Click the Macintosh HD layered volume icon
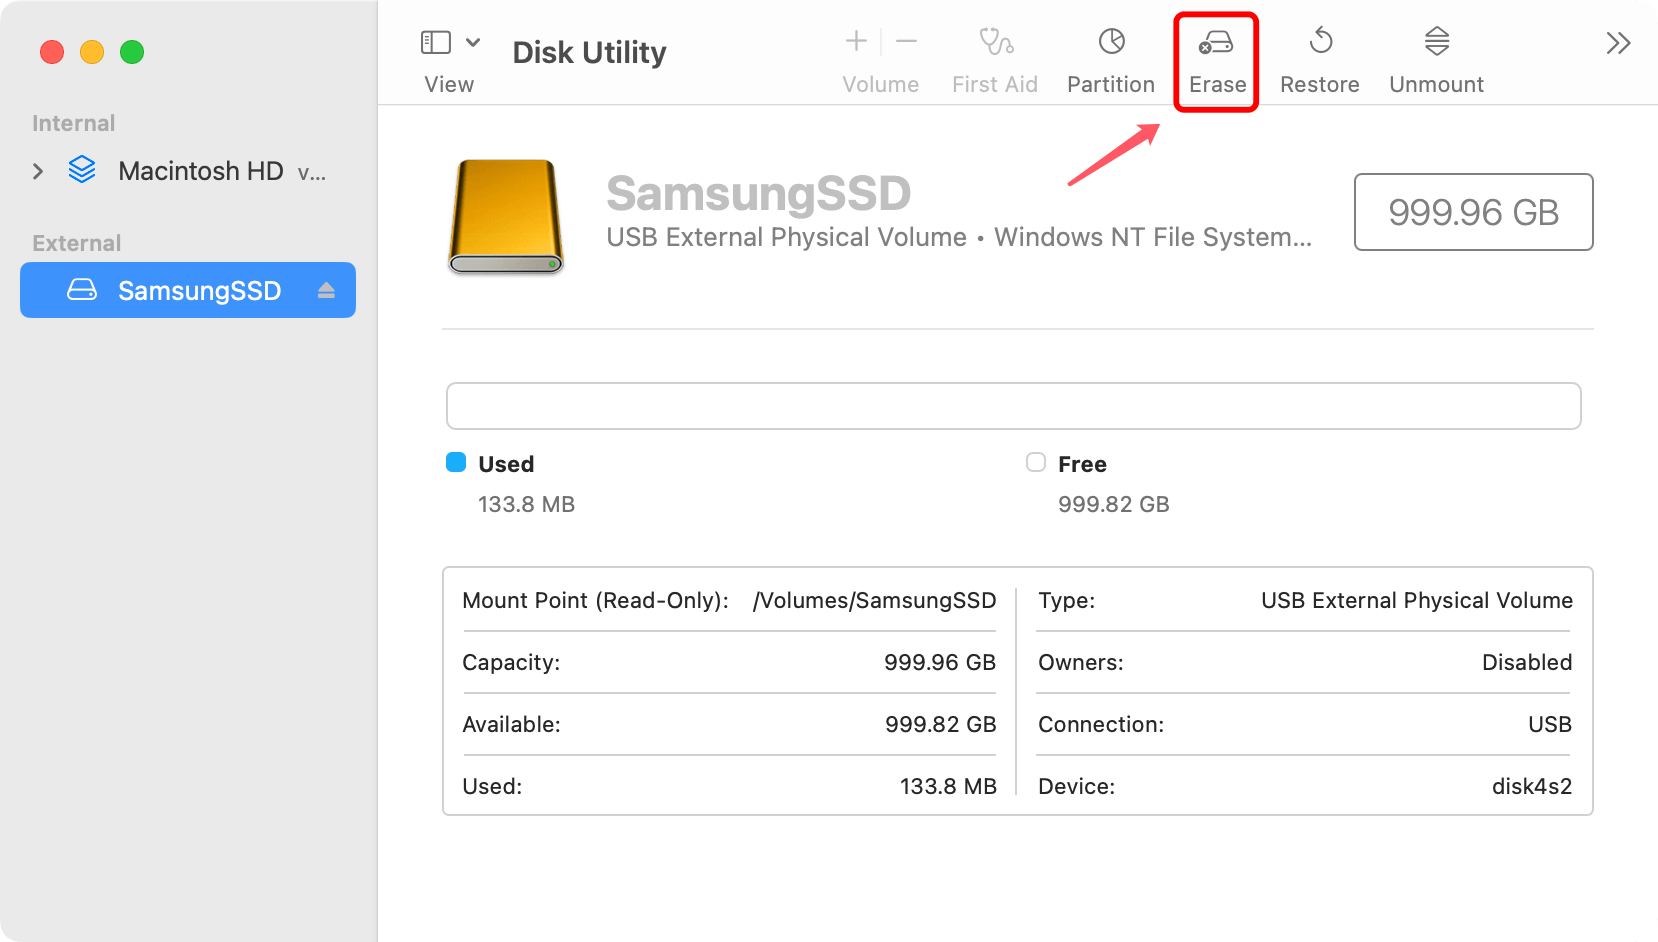Image resolution: width=1658 pixels, height=942 pixels. (x=82, y=170)
